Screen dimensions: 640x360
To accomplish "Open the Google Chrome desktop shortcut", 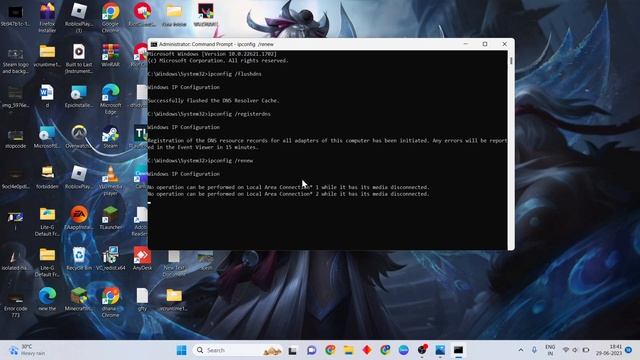I will pyautogui.click(x=111, y=18).
